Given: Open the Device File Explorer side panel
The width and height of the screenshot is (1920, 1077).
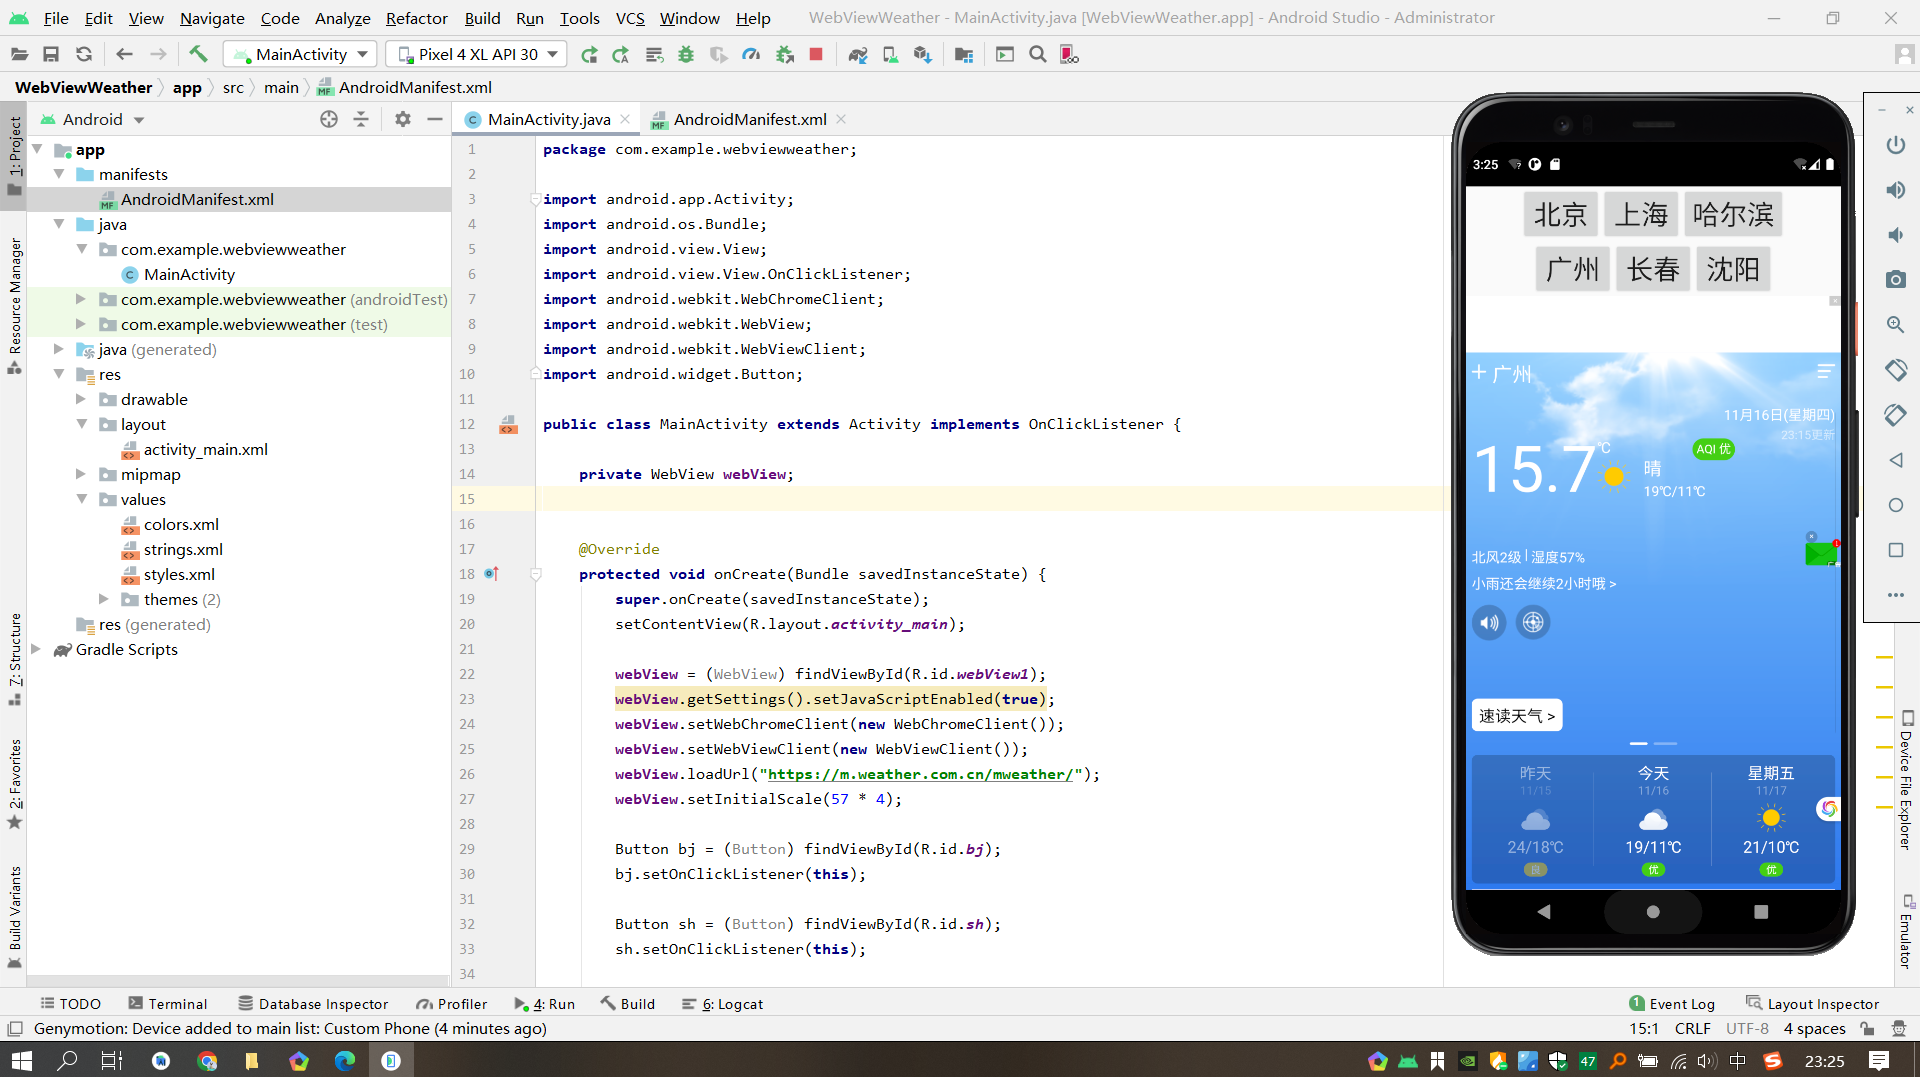Looking at the screenshot, I should point(1907,781).
